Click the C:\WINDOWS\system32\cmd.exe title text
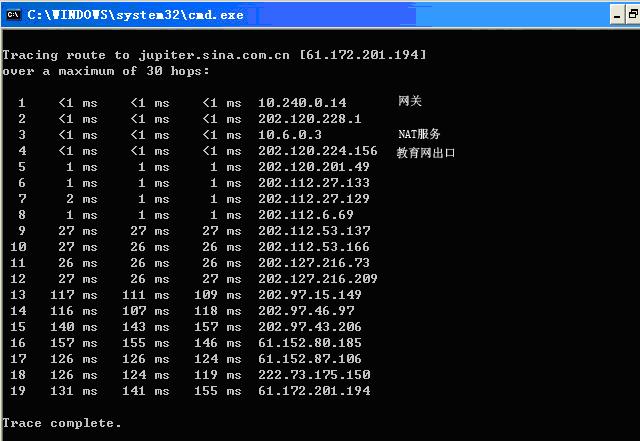Image resolution: width=640 pixels, height=441 pixels. (134, 15)
